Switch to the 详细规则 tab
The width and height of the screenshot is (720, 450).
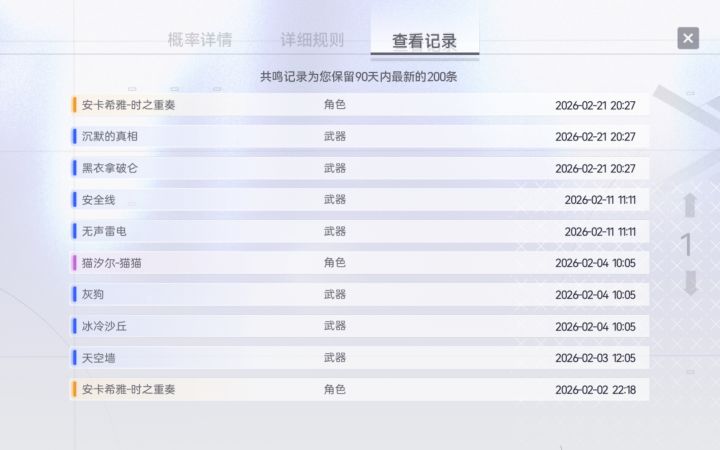(312, 40)
